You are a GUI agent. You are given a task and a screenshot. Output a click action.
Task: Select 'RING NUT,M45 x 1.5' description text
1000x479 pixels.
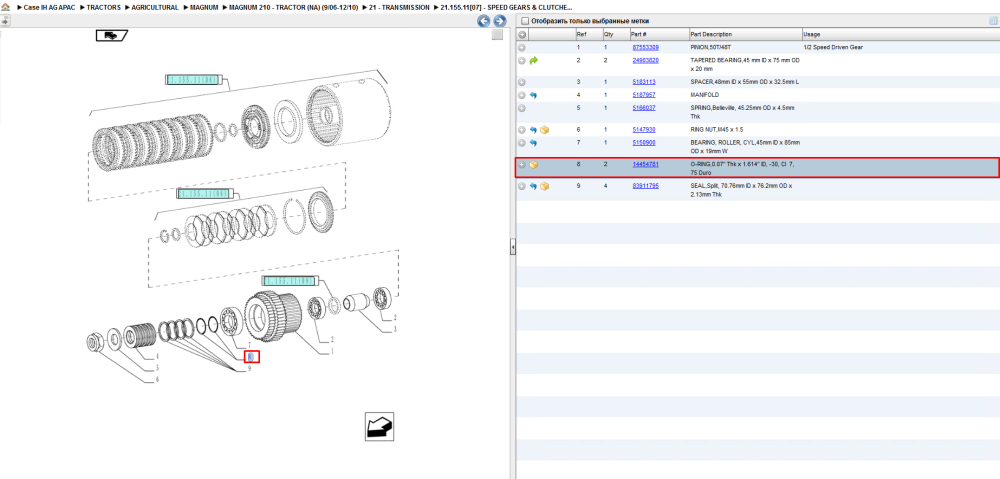click(717, 129)
